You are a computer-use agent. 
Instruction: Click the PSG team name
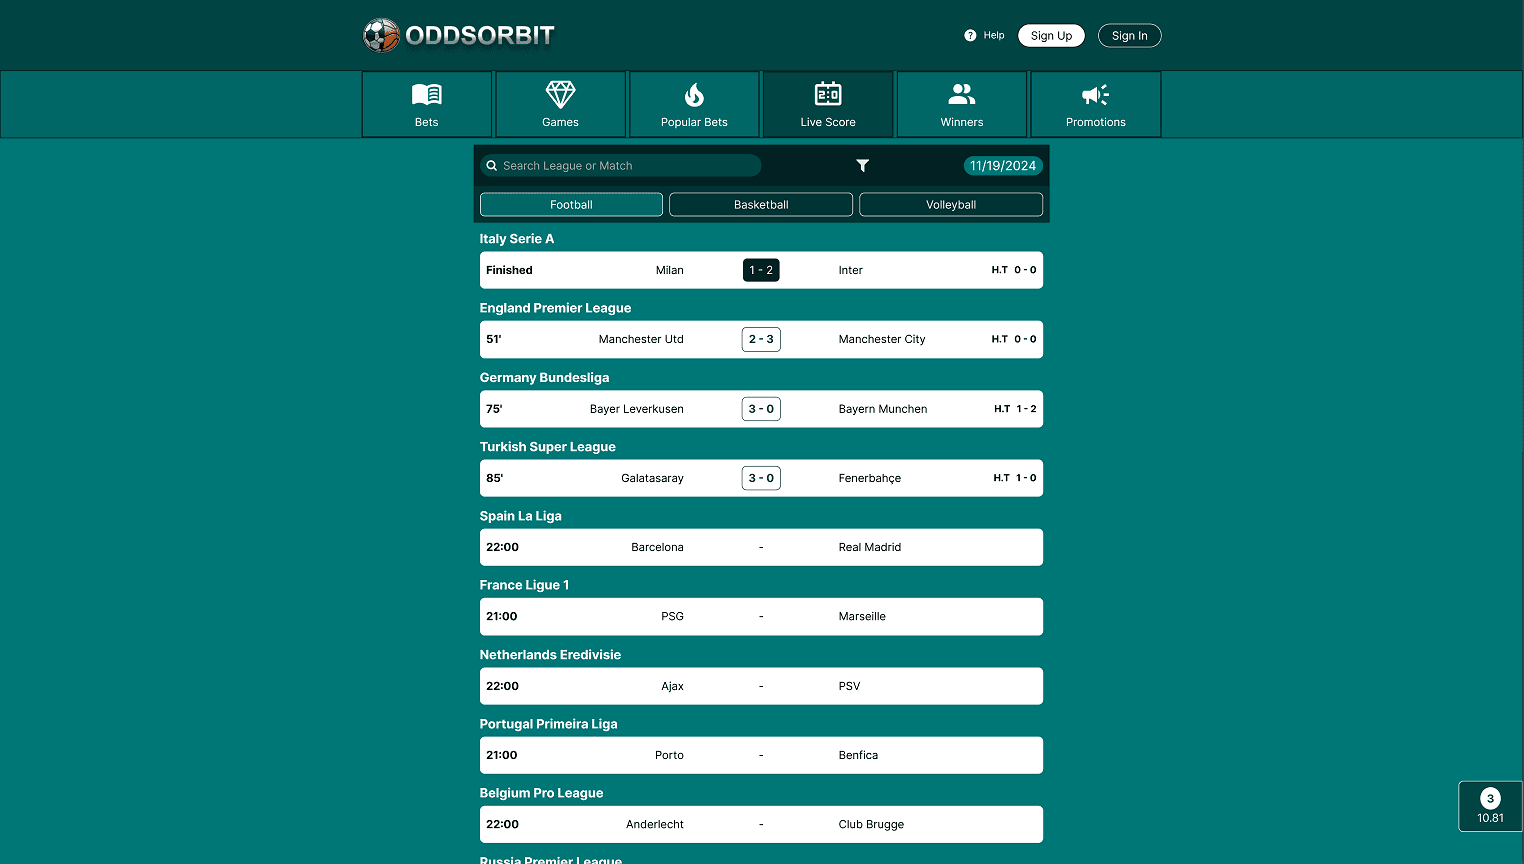(x=672, y=616)
